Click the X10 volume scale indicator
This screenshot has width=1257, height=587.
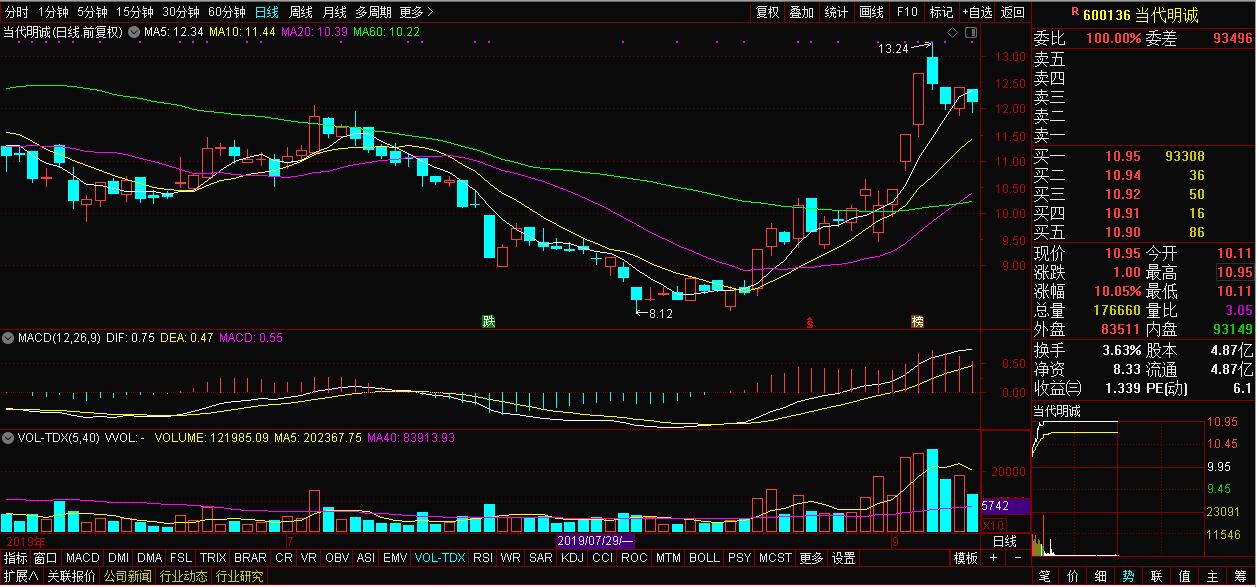point(993,525)
